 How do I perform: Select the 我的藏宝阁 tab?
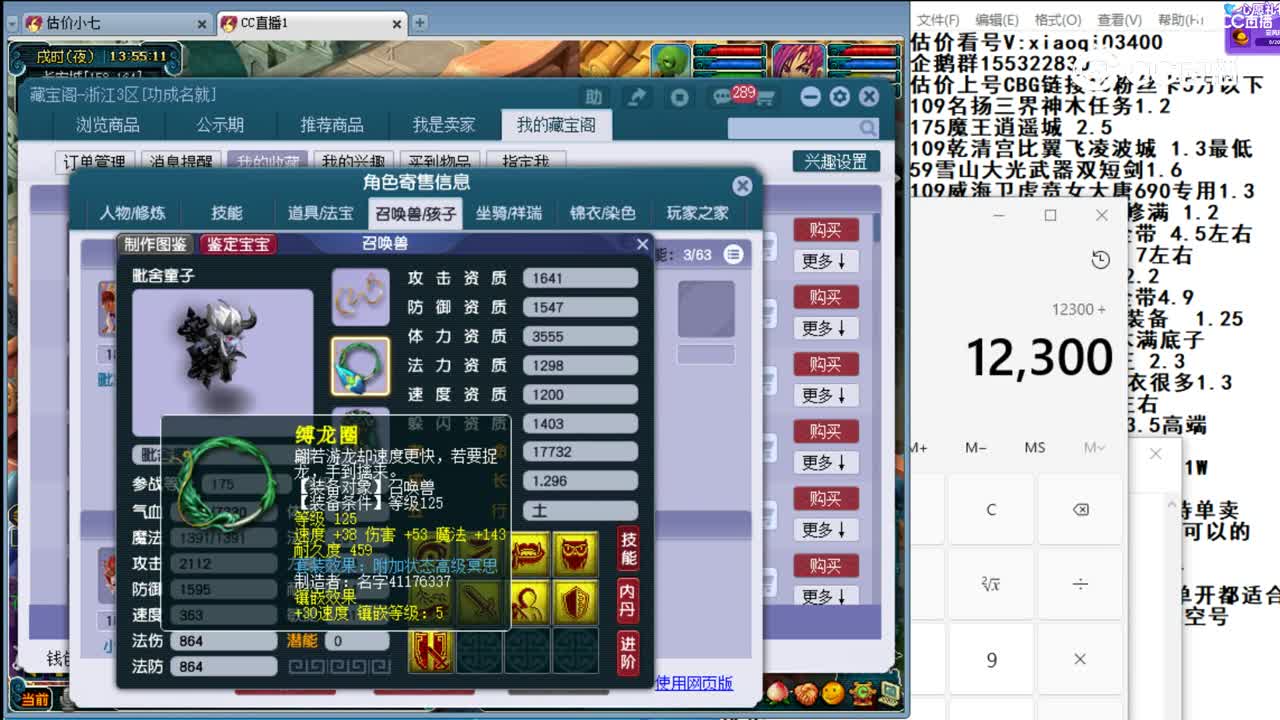(x=556, y=125)
